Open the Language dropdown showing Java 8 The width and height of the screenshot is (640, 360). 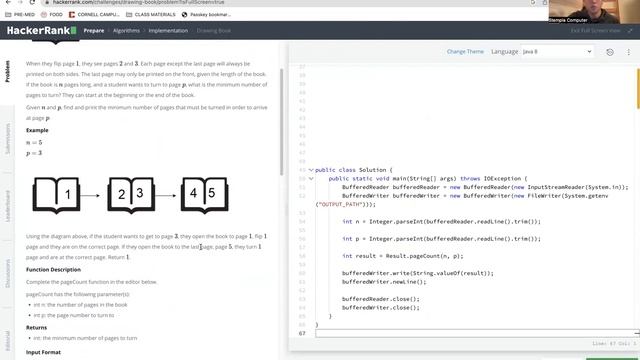click(557, 52)
